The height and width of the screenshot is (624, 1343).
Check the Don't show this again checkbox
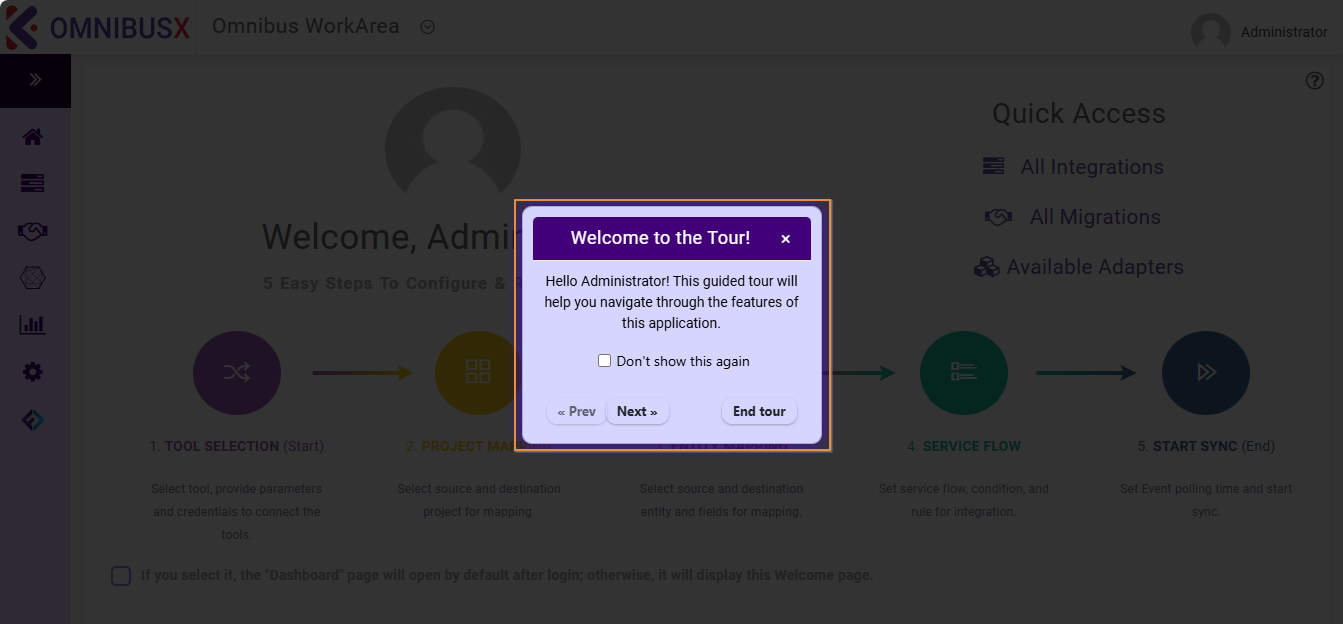point(604,360)
